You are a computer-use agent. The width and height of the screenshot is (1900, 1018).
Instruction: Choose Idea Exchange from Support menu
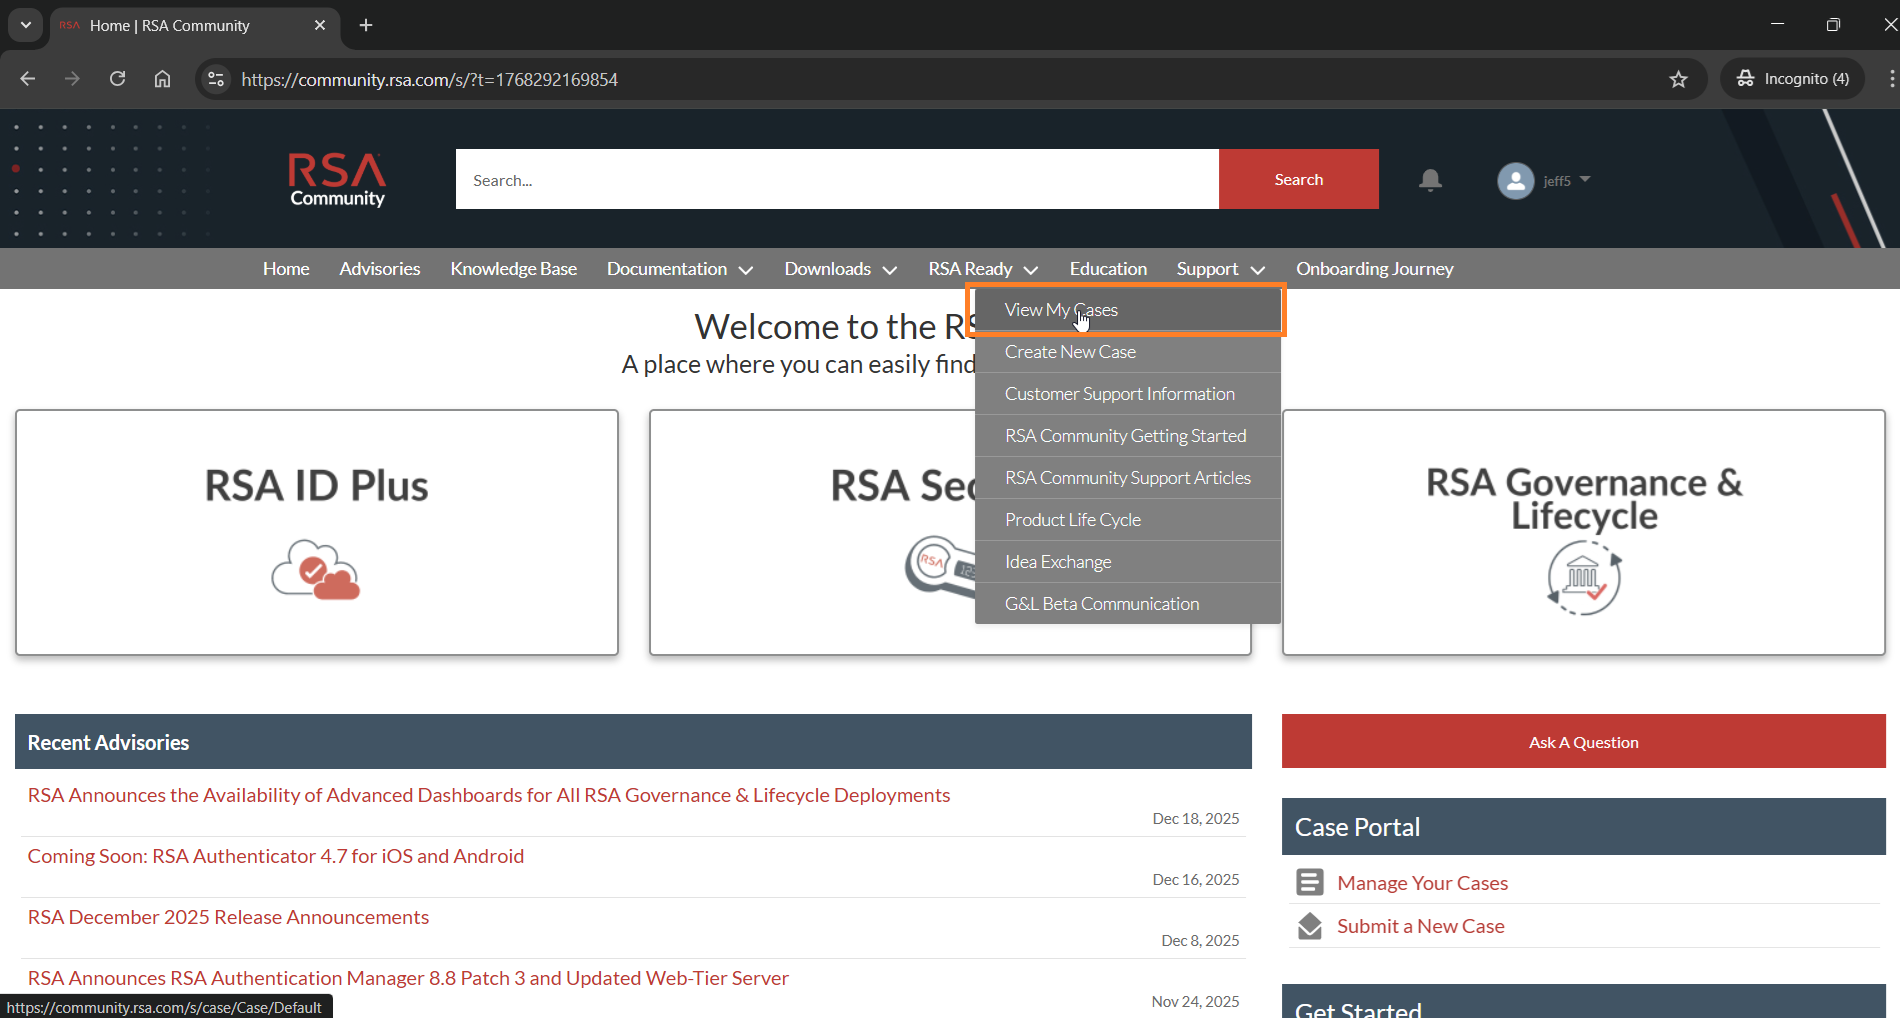pos(1058,562)
